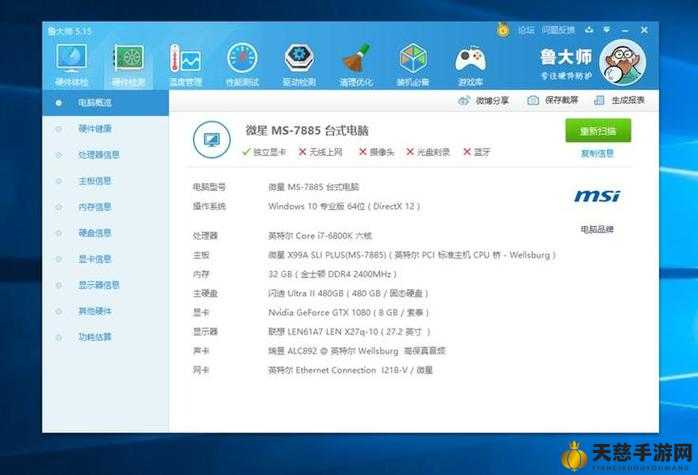Click the MSI brand logo

[597, 196]
